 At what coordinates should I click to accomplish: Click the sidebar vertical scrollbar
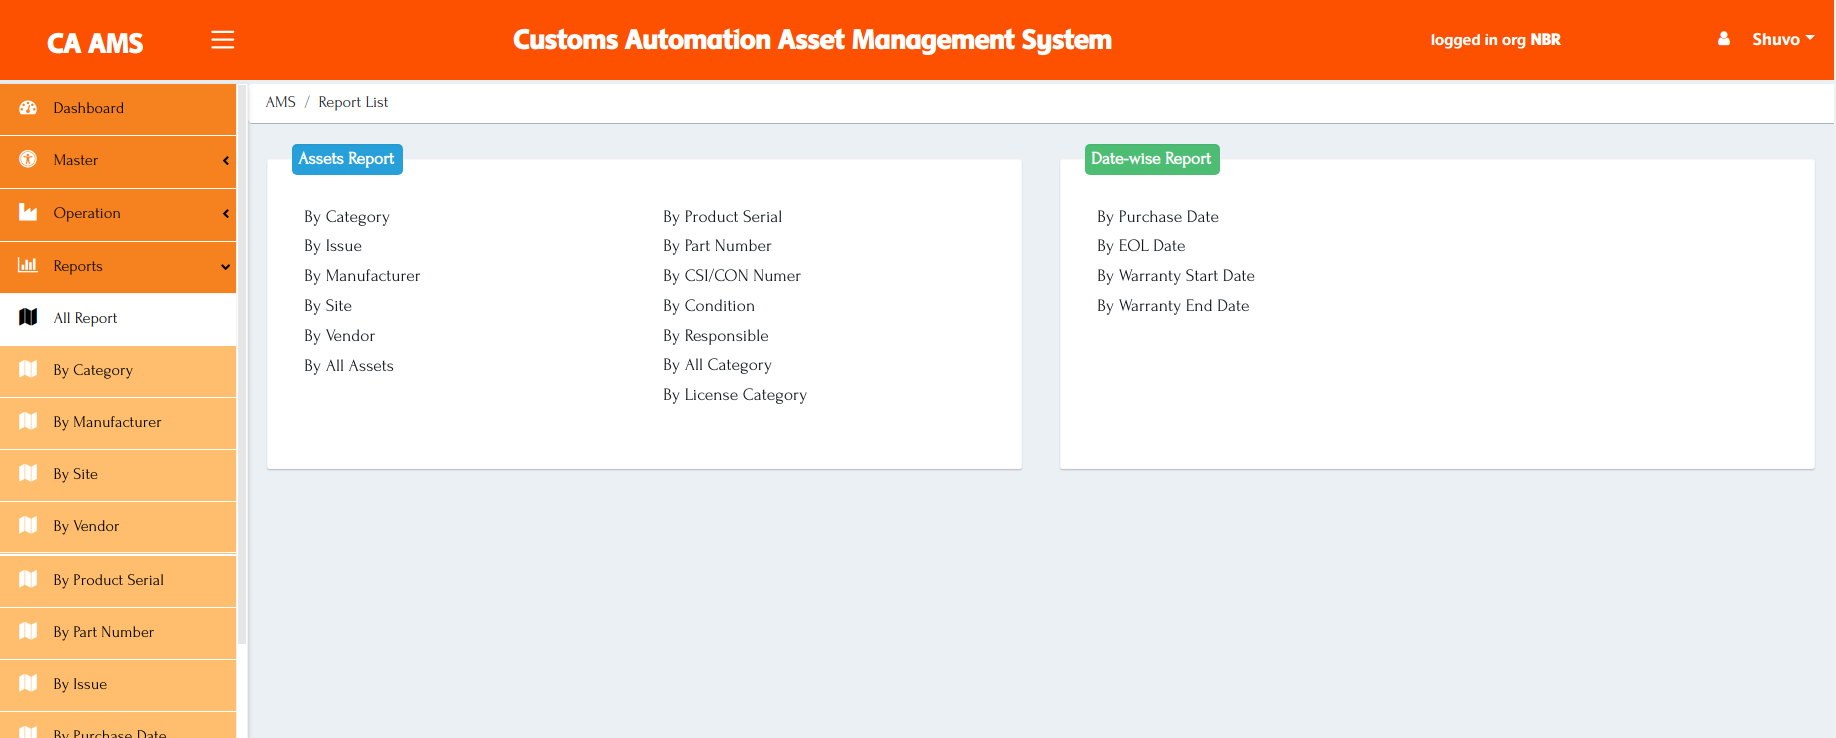click(242, 364)
